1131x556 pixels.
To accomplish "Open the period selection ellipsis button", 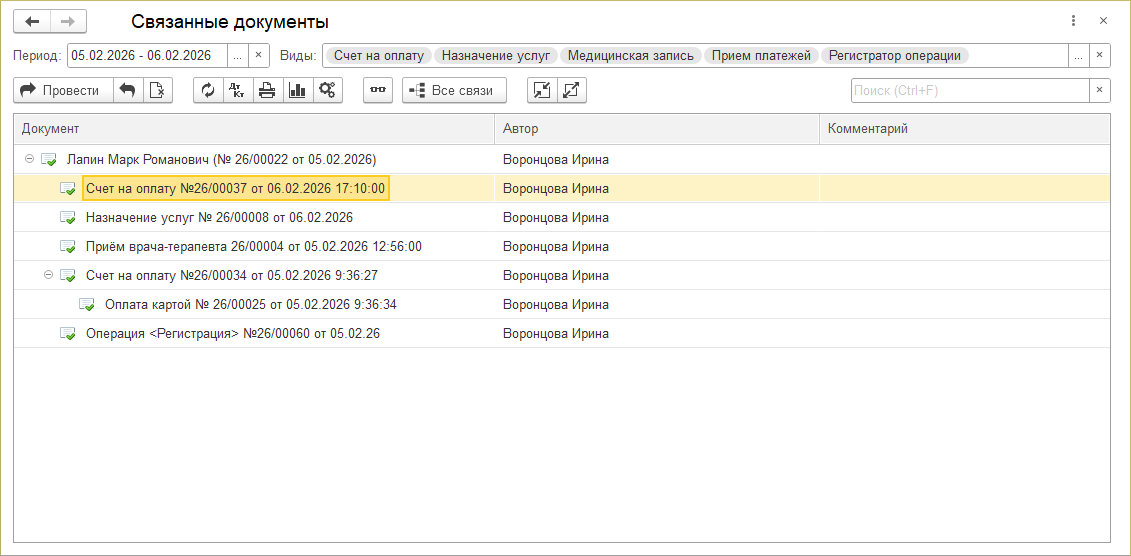I will (237, 56).
